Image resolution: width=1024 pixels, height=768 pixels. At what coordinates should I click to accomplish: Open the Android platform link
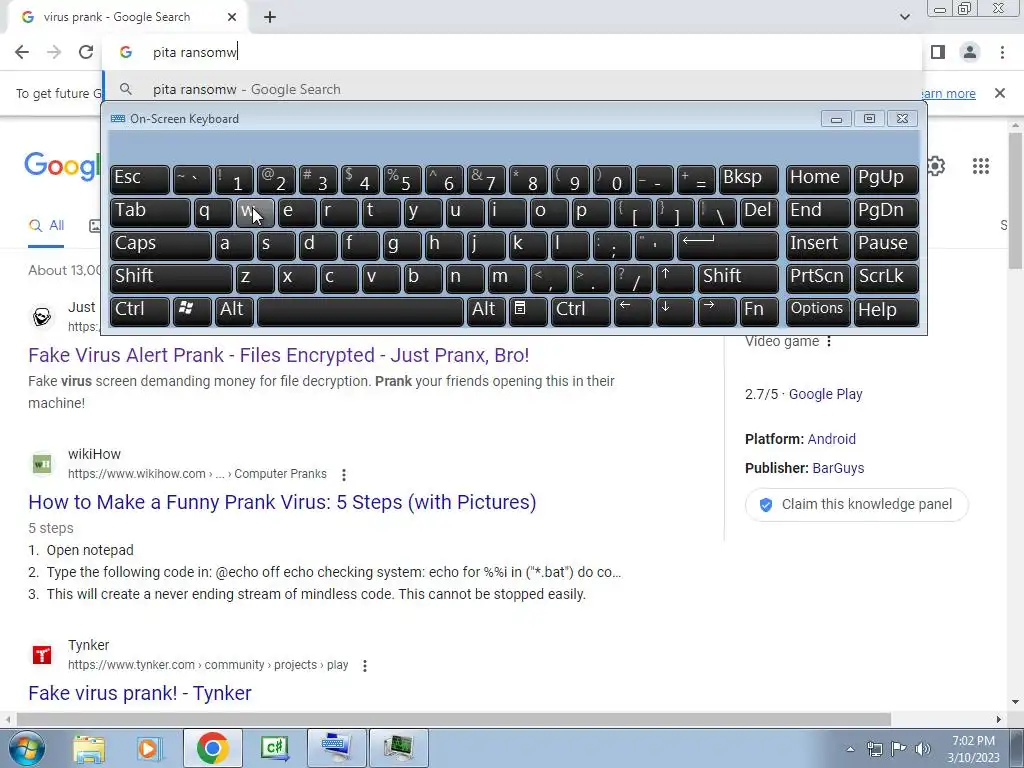(x=831, y=439)
